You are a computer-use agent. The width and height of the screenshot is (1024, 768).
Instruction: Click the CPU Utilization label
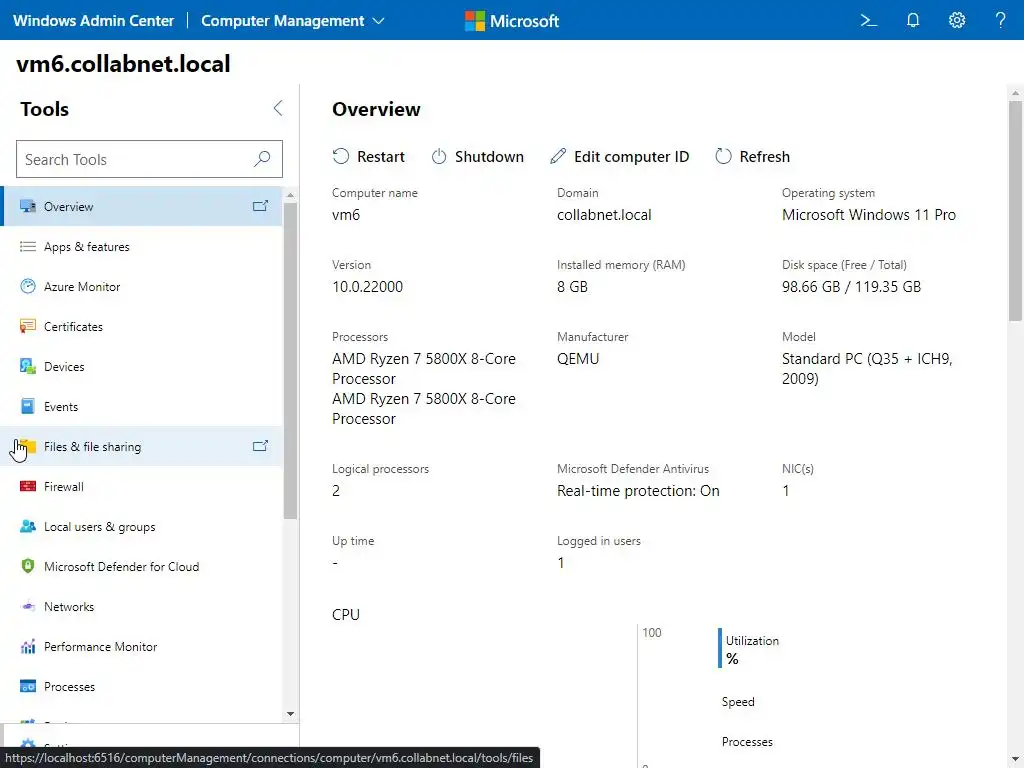pyautogui.click(x=752, y=641)
